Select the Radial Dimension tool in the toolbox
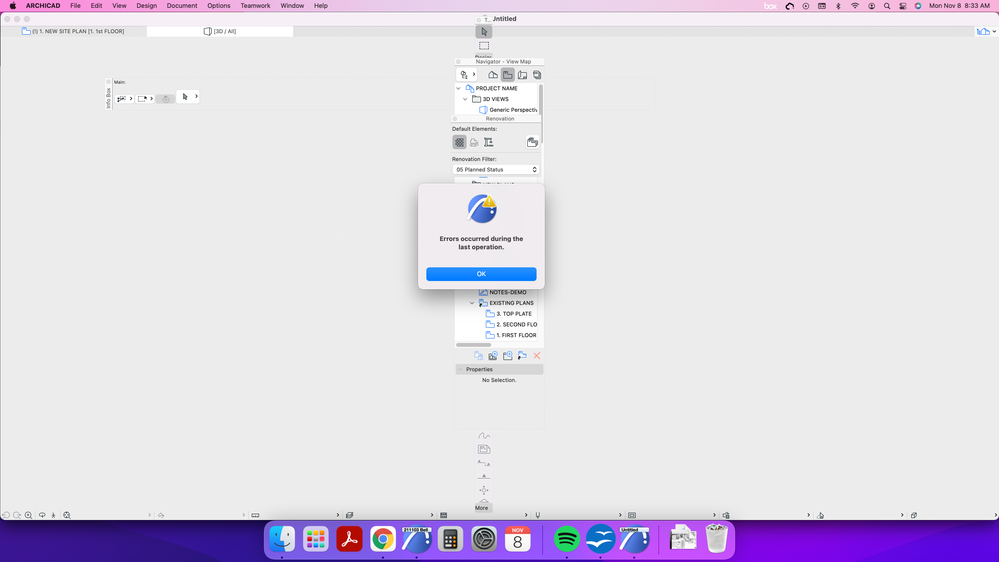Viewport: 999px width, 562px height. (484, 490)
